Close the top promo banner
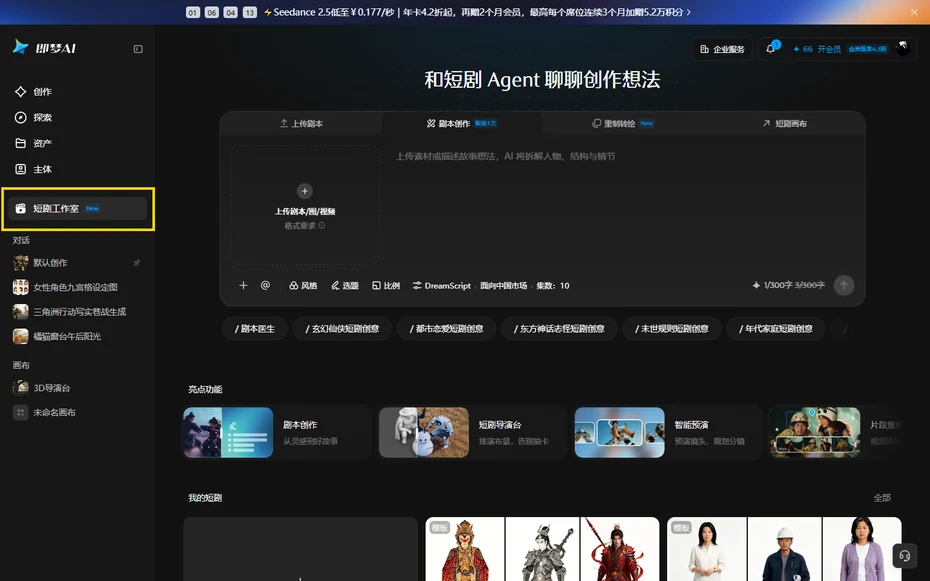This screenshot has height=581, width=930. click(914, 12)
